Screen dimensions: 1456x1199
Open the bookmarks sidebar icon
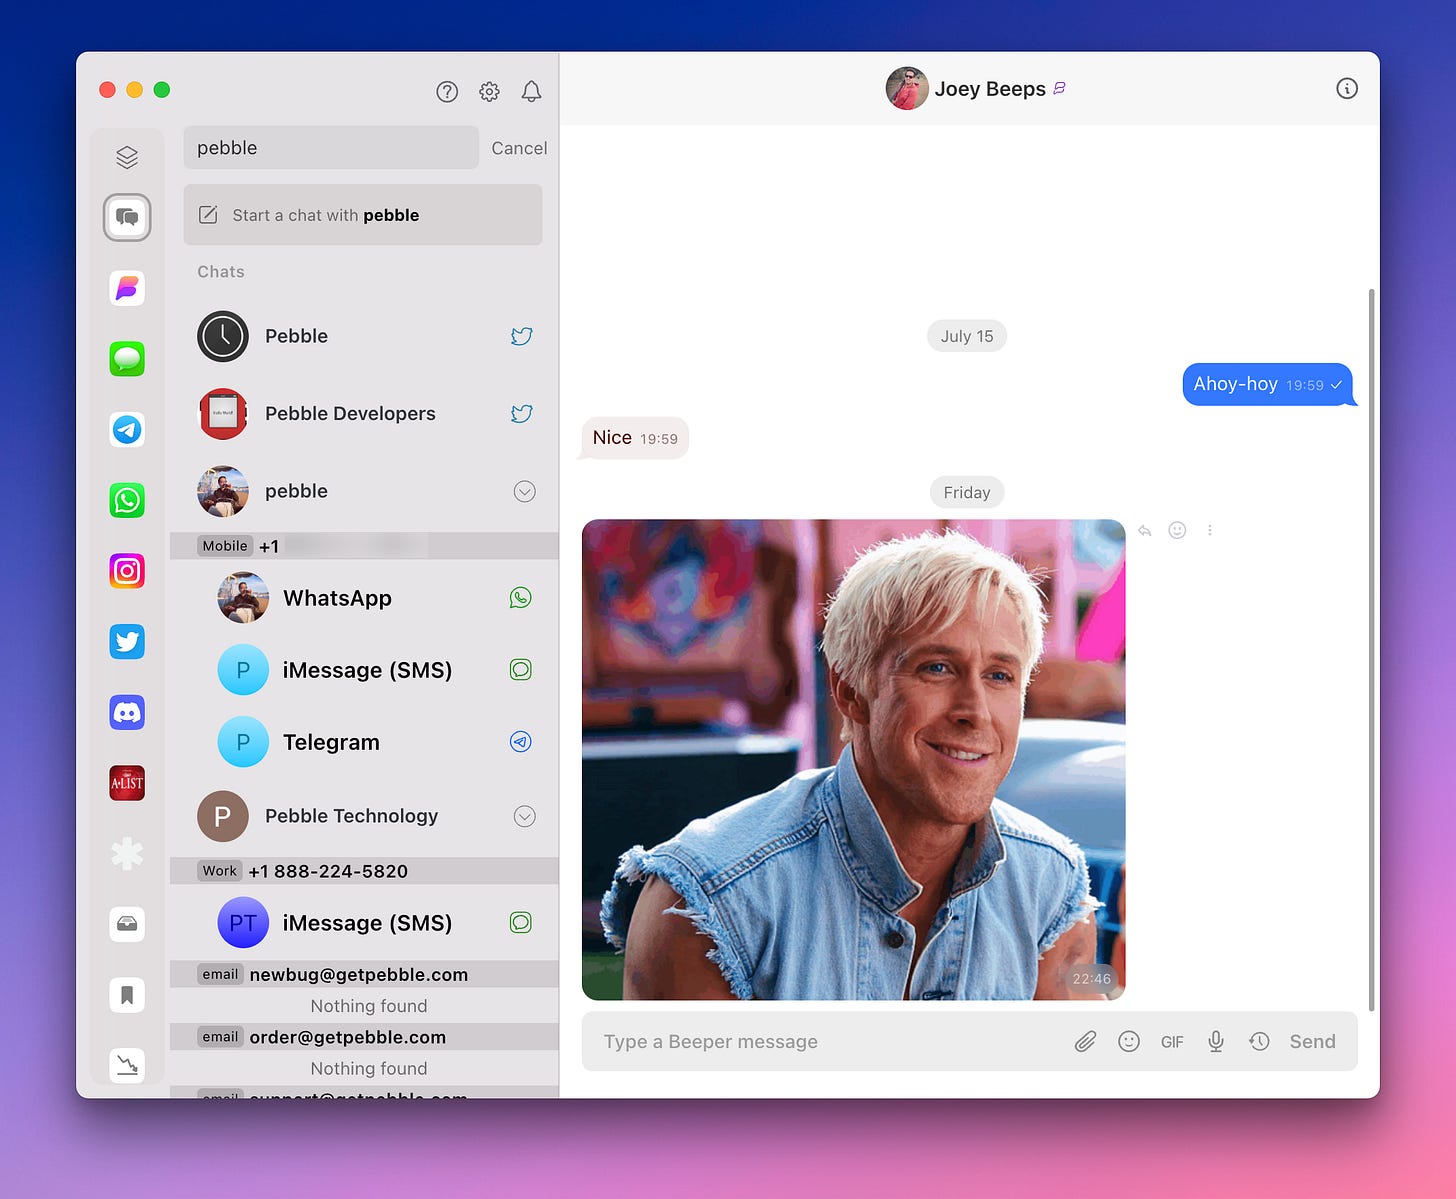(x=127, y=995)
